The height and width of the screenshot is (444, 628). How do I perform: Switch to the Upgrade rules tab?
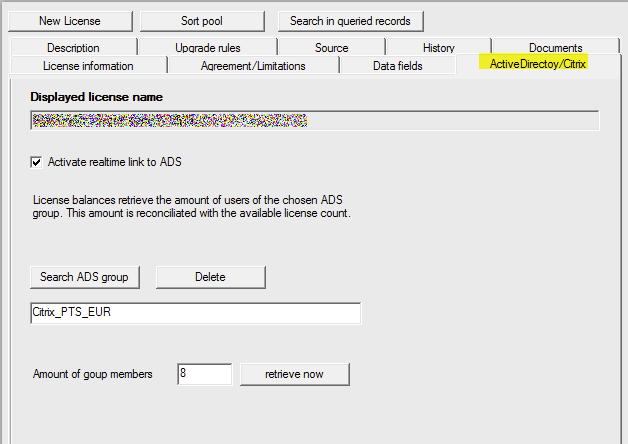point(207,48)
